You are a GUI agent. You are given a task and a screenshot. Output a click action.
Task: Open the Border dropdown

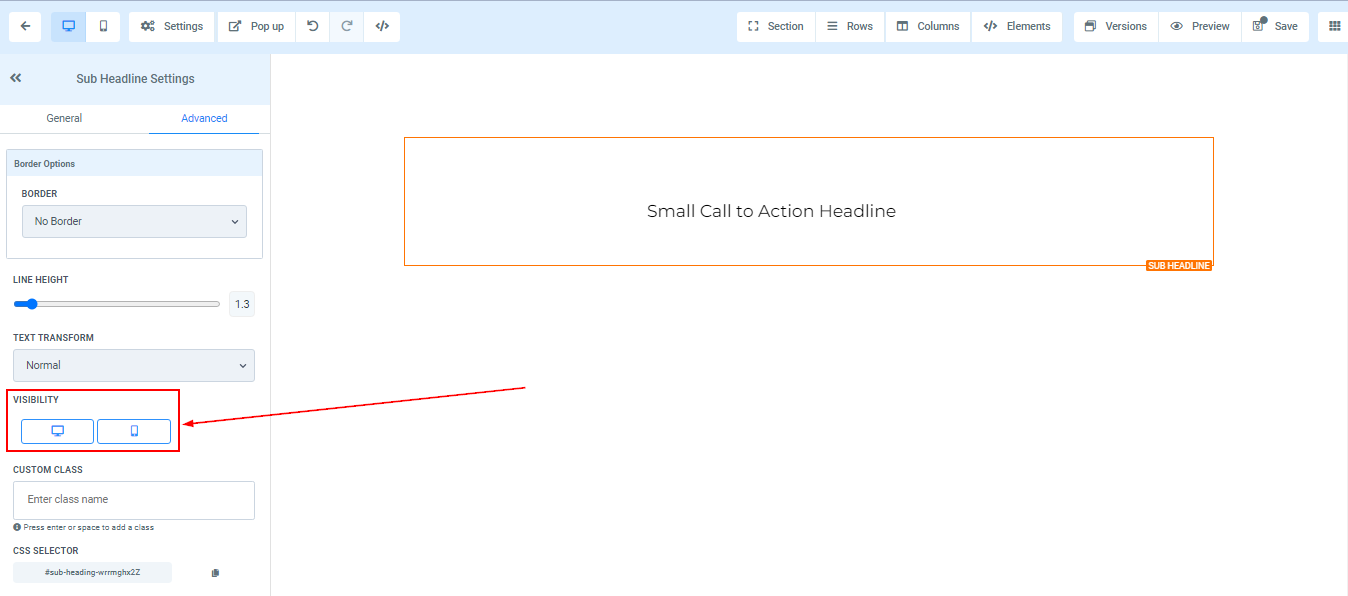pyautogui.click(x=134, y=221)
